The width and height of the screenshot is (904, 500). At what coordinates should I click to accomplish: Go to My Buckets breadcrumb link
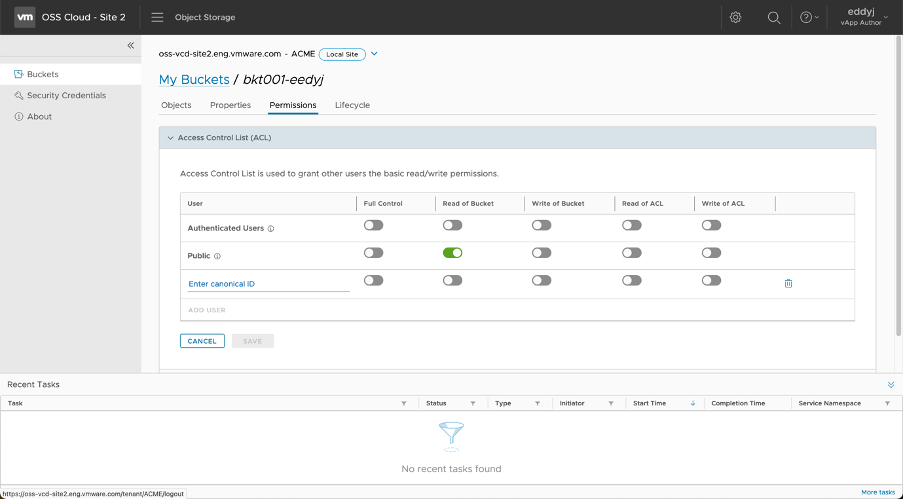pos(194,79)
